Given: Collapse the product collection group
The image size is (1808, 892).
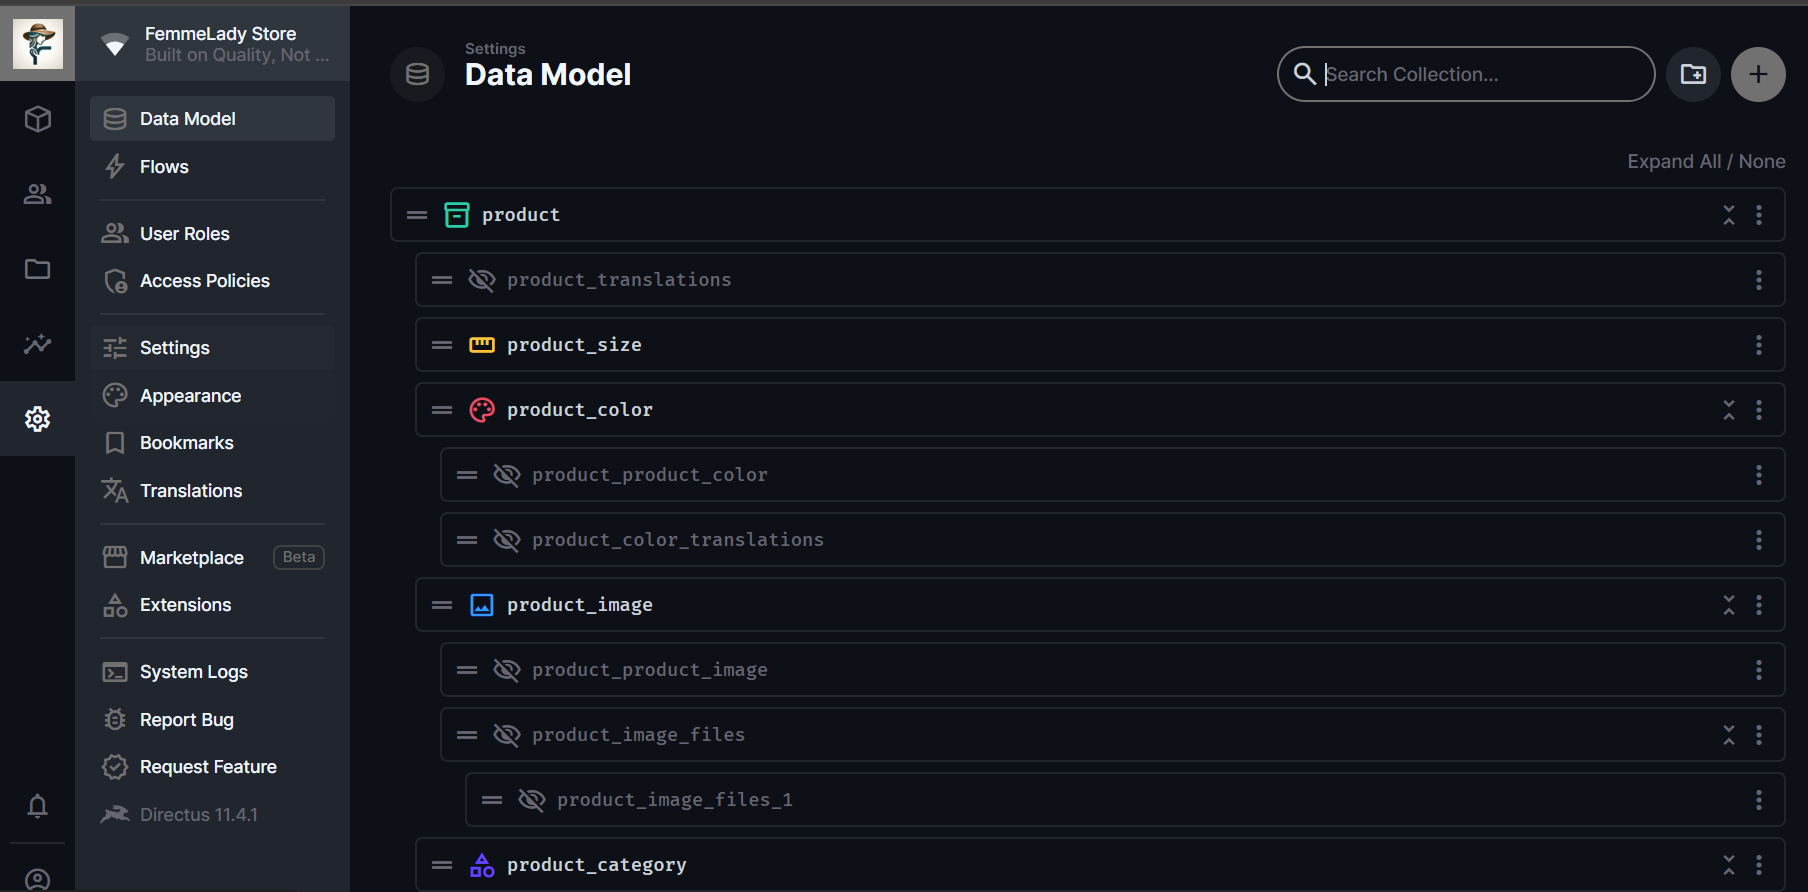Looking at the screenshot, I should tap(1729, 215).
